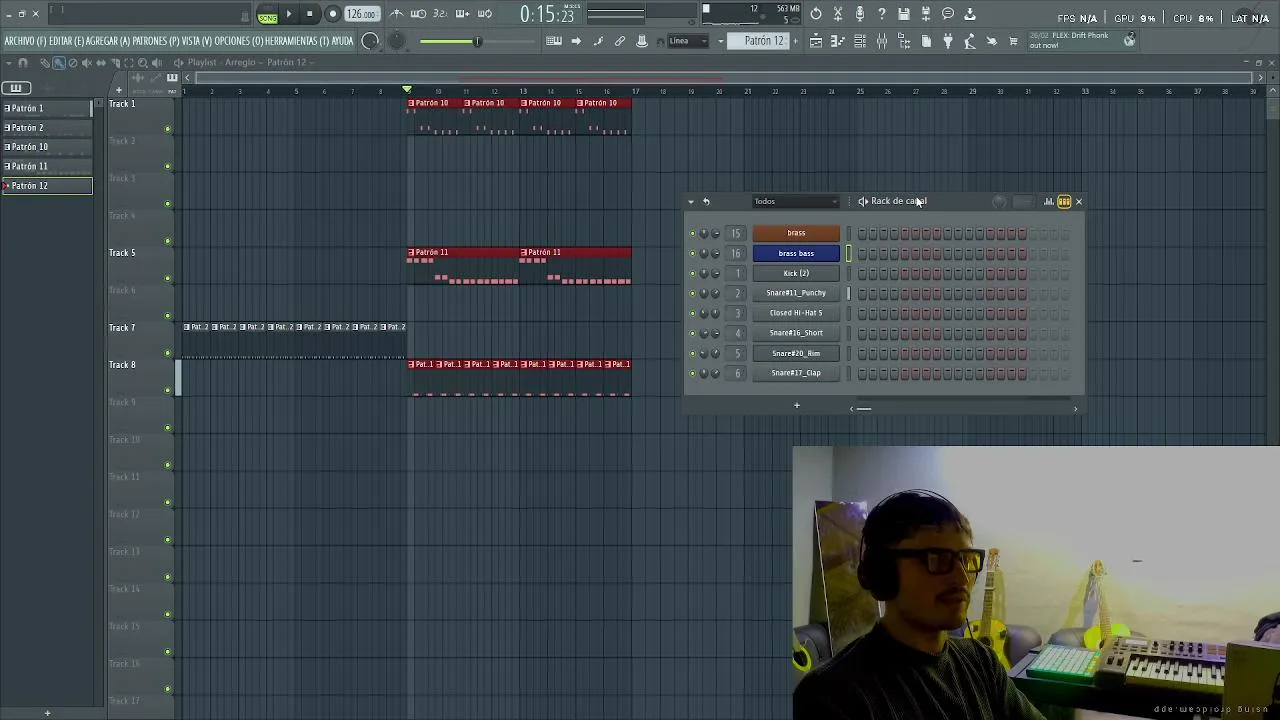Open the Snare#16_Short channel button
1280x720 pixels.
point(796,333)
